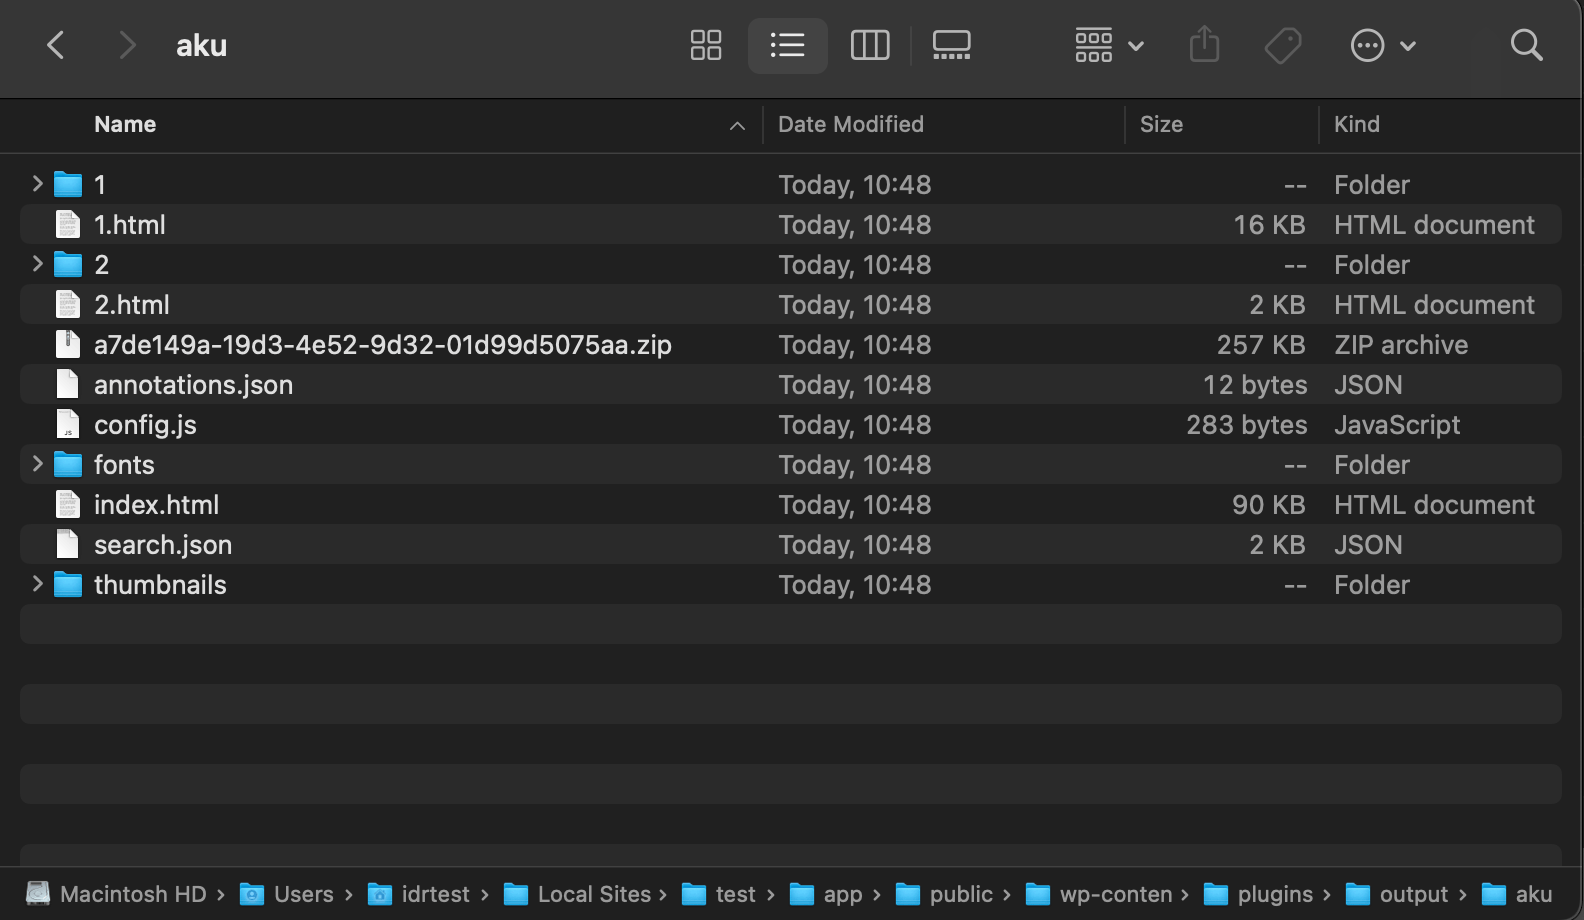Select the index.html file
This screenshot has width=1584, height=920.
tap(156, 505)
